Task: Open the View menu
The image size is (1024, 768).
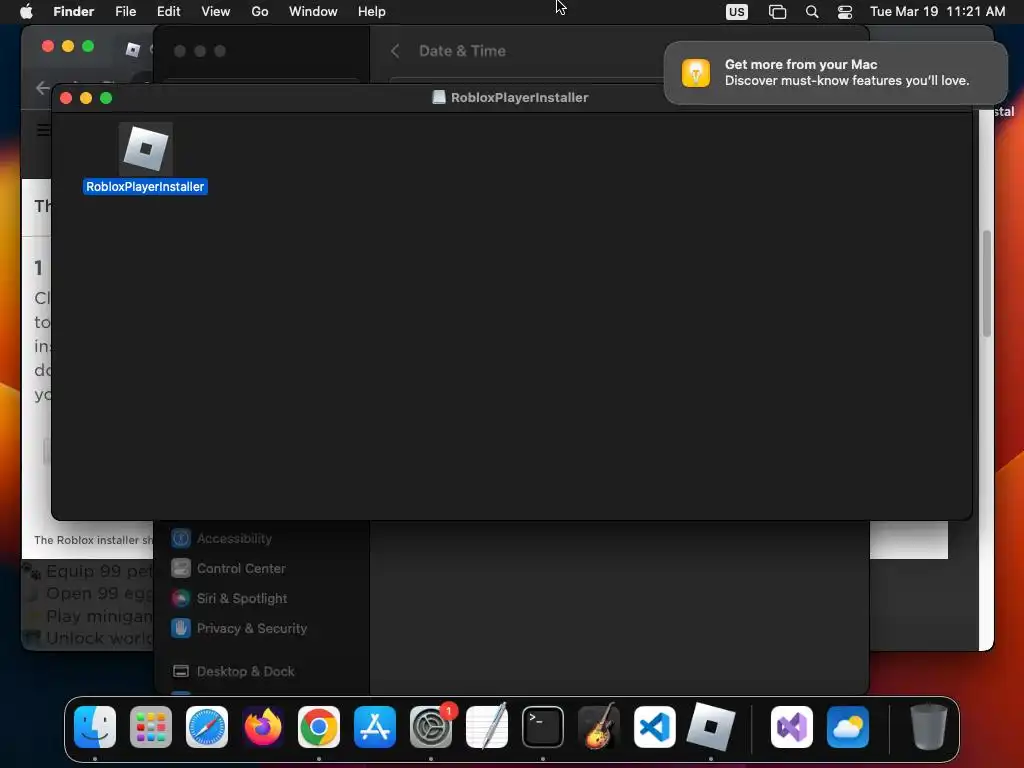Action: pyautogui.click(x=216, y=12)
